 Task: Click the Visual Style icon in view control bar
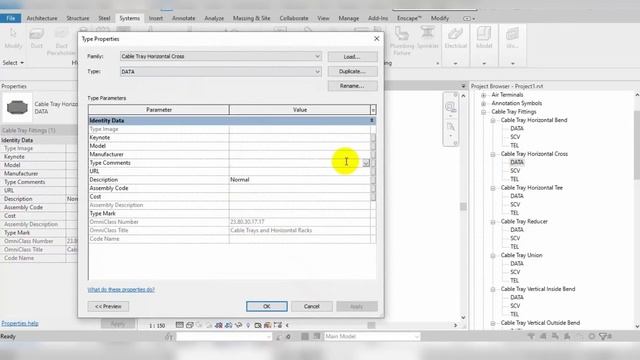[189, 325]
